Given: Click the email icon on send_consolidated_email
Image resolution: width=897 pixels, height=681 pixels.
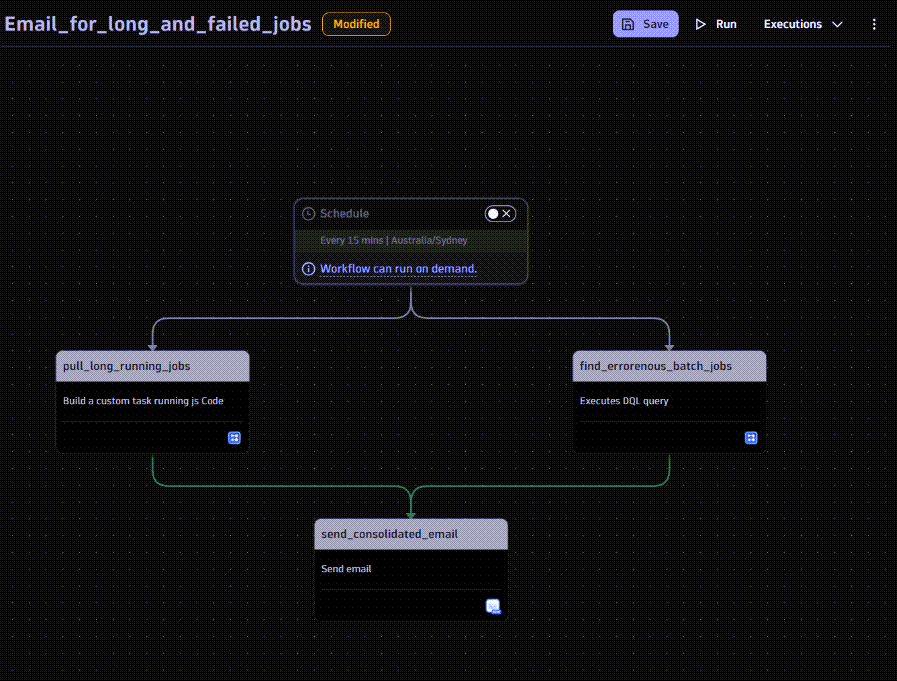Looking at the screenshot, I should [493, 606].
